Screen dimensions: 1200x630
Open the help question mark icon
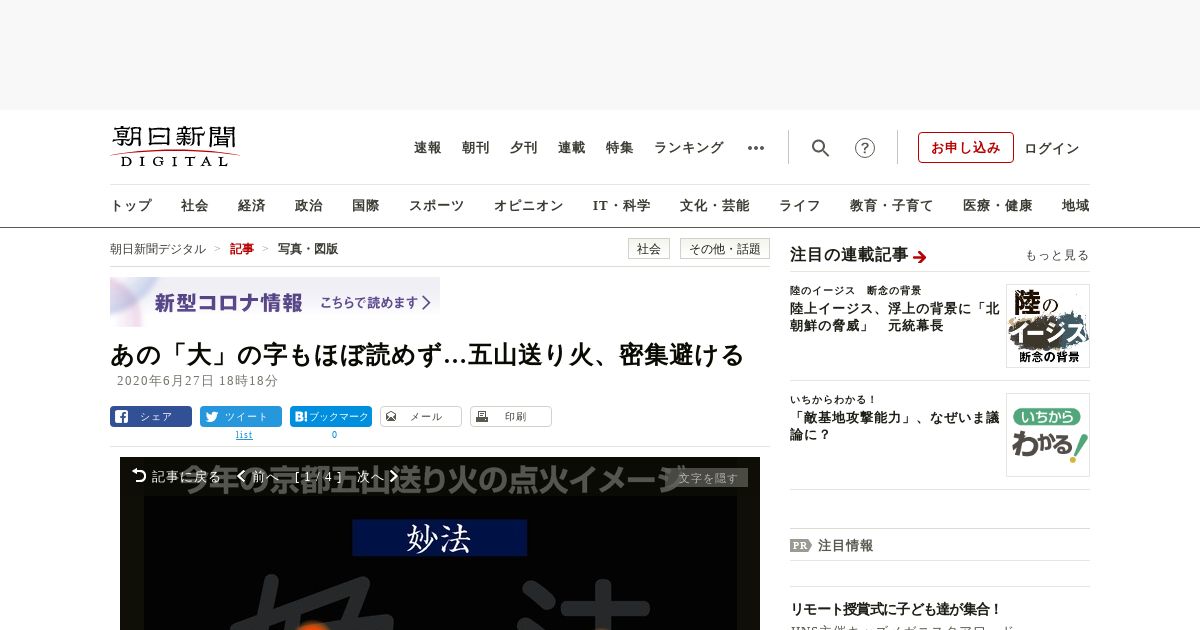865,148
